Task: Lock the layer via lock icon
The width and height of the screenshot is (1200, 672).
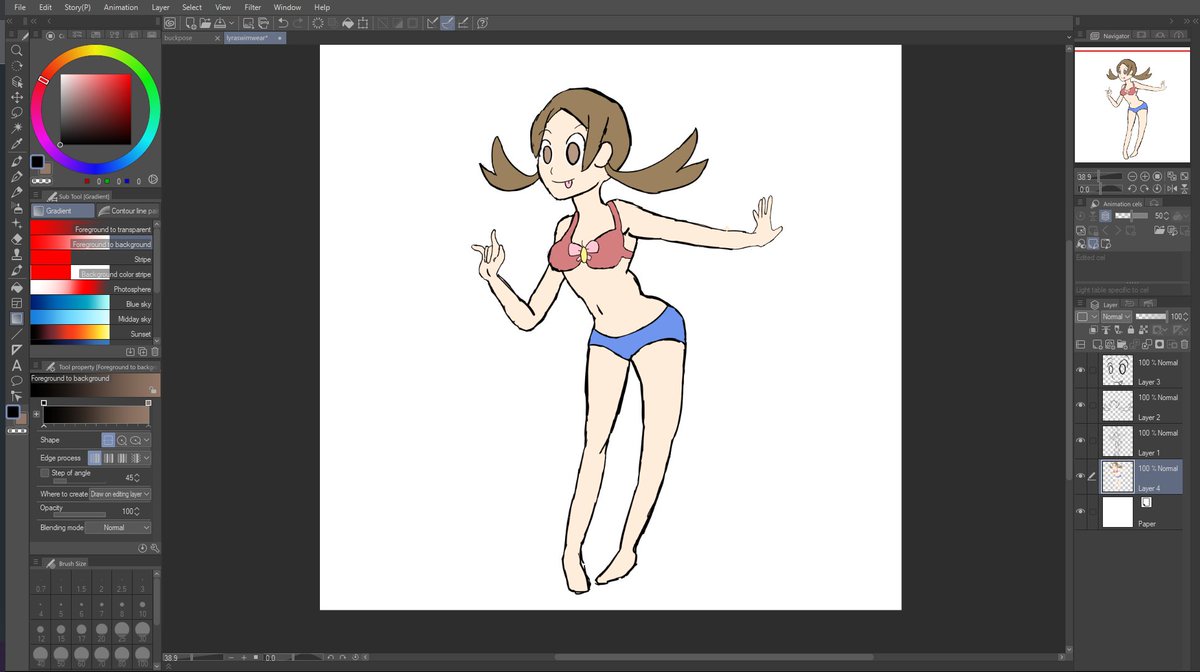Action: (1133, 329)
